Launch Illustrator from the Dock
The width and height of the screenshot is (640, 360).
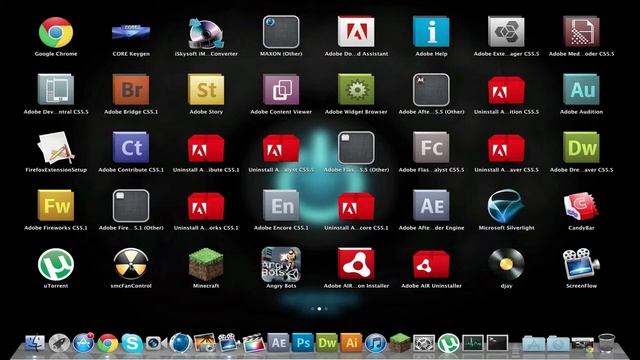click(351, 343)
